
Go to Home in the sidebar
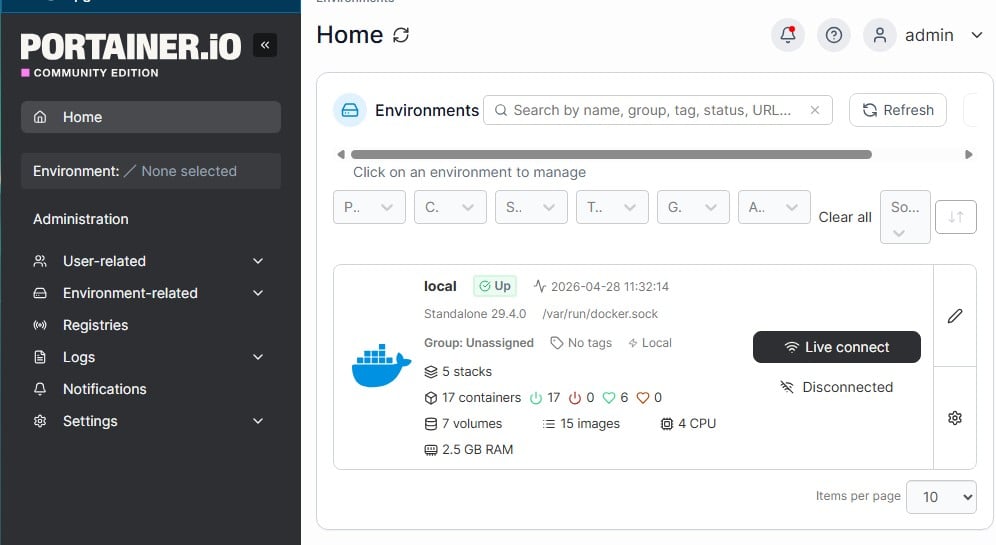click(151, 117)
